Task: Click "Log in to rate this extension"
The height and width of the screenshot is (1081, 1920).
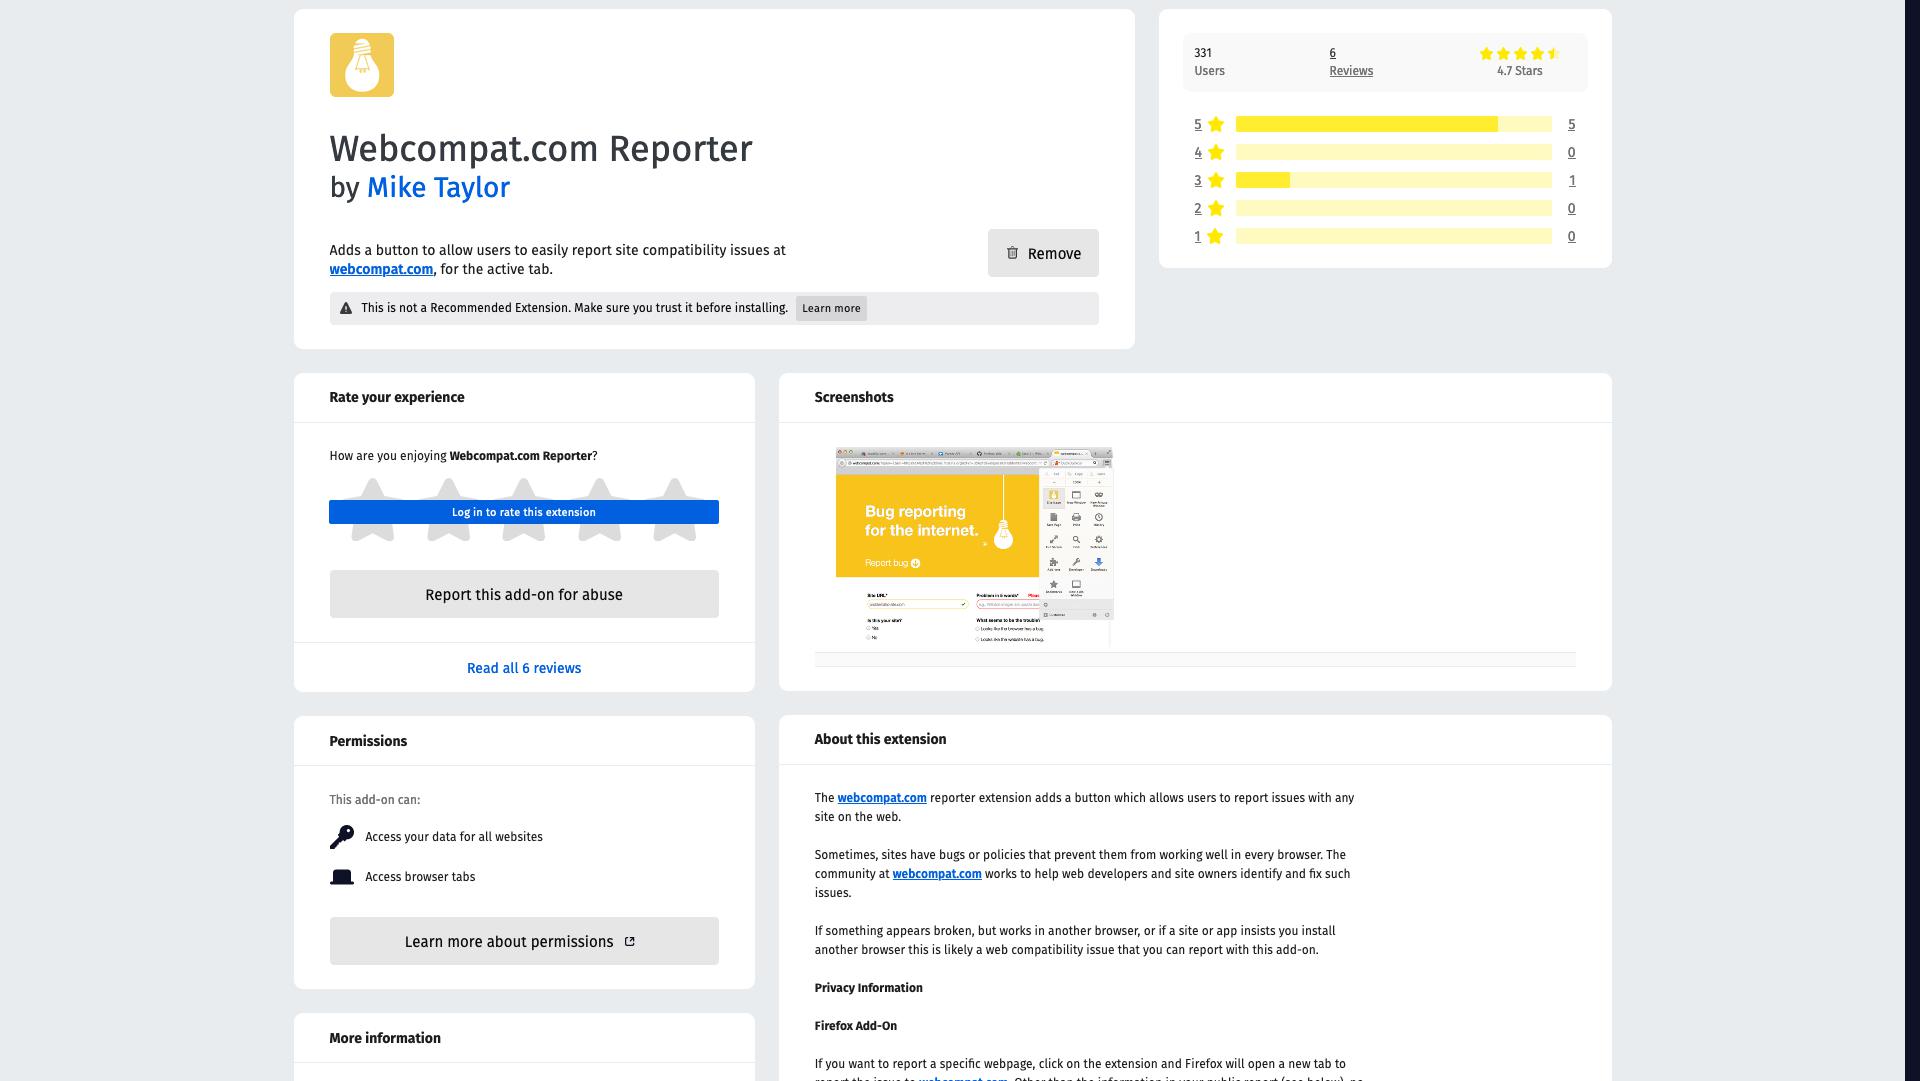Action: coord(523,511)
